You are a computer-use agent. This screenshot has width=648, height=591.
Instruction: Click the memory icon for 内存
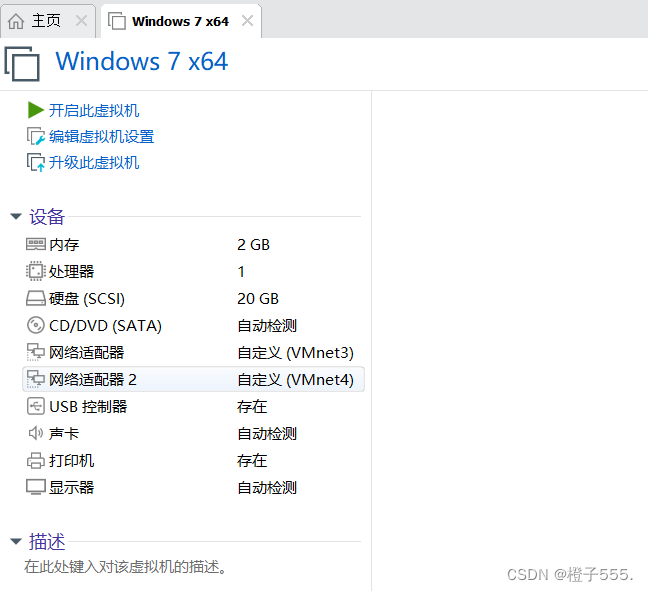[36, 244]
